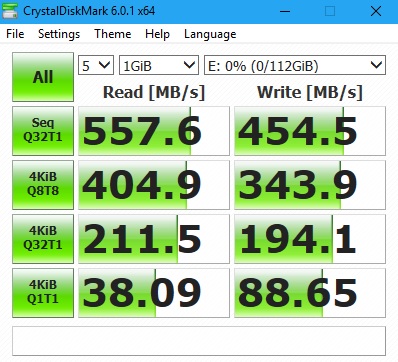Open the Language menu
The image size is (398, 362).
(x=210, y=34)
